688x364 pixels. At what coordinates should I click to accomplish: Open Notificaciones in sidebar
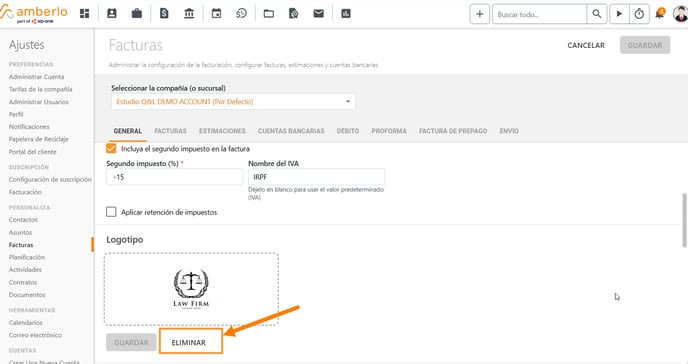coord(29,126)
